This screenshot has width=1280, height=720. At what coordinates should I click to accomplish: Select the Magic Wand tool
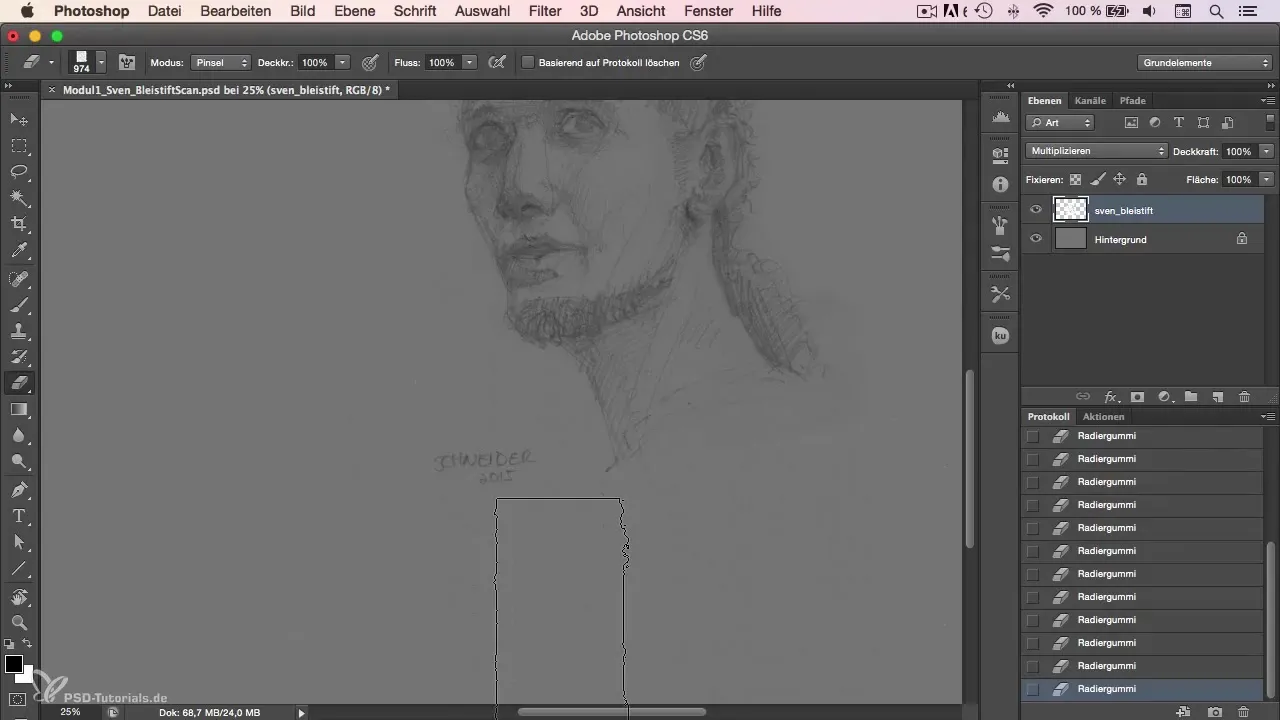[x=19, y=198]
